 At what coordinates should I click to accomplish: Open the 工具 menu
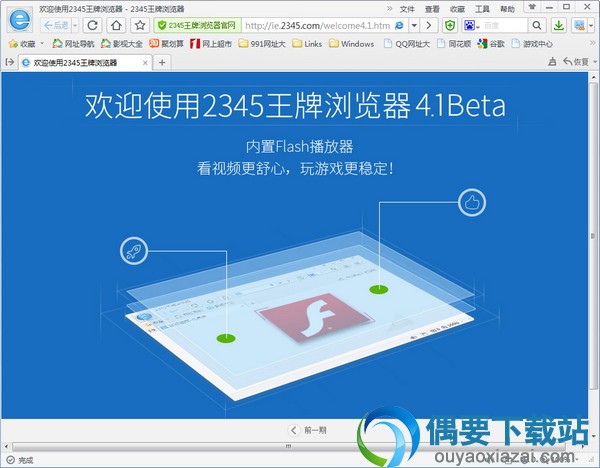pyautogui.click(x=482, y=9)
